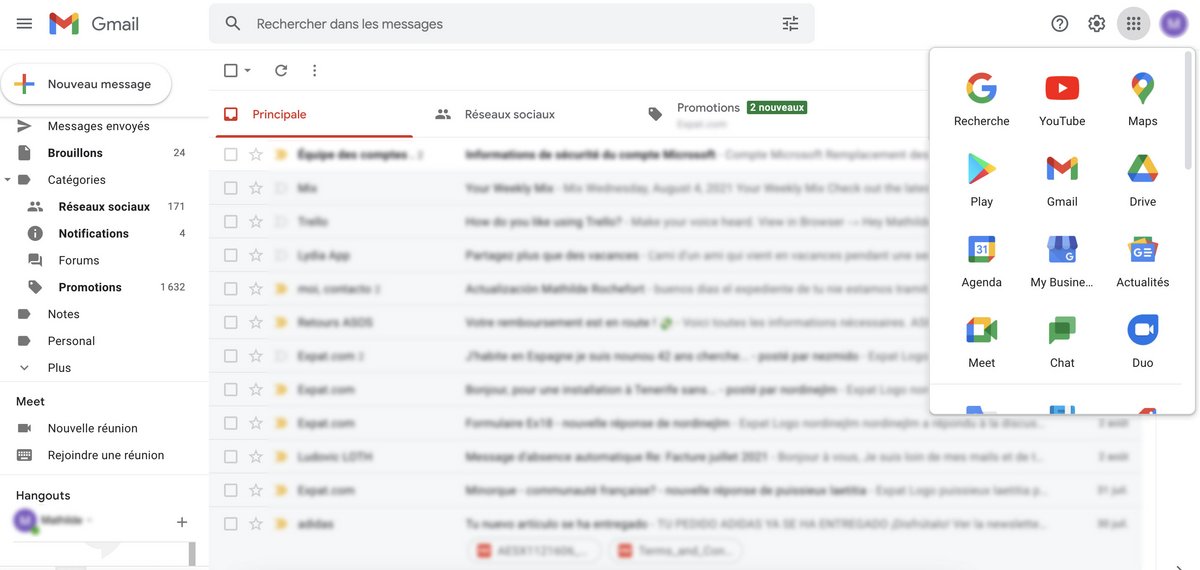This screenshot has height=570, width=1200.
Task: Toggle importance marker on Ludovic LOTH email
Action: [281, 456]
